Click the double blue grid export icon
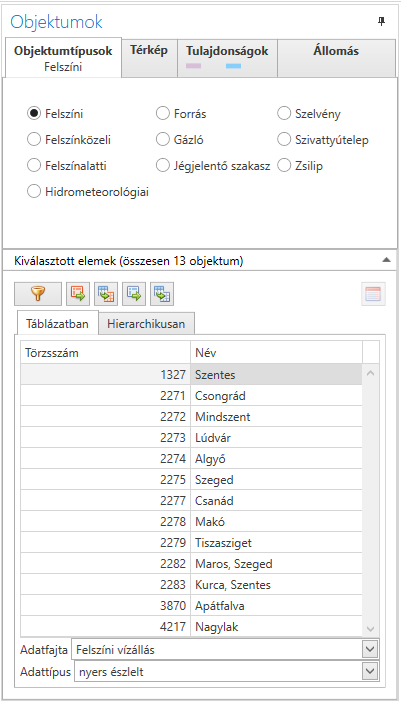Image resolution: width=401 pixels, height=702 pixels. [162, 294]
